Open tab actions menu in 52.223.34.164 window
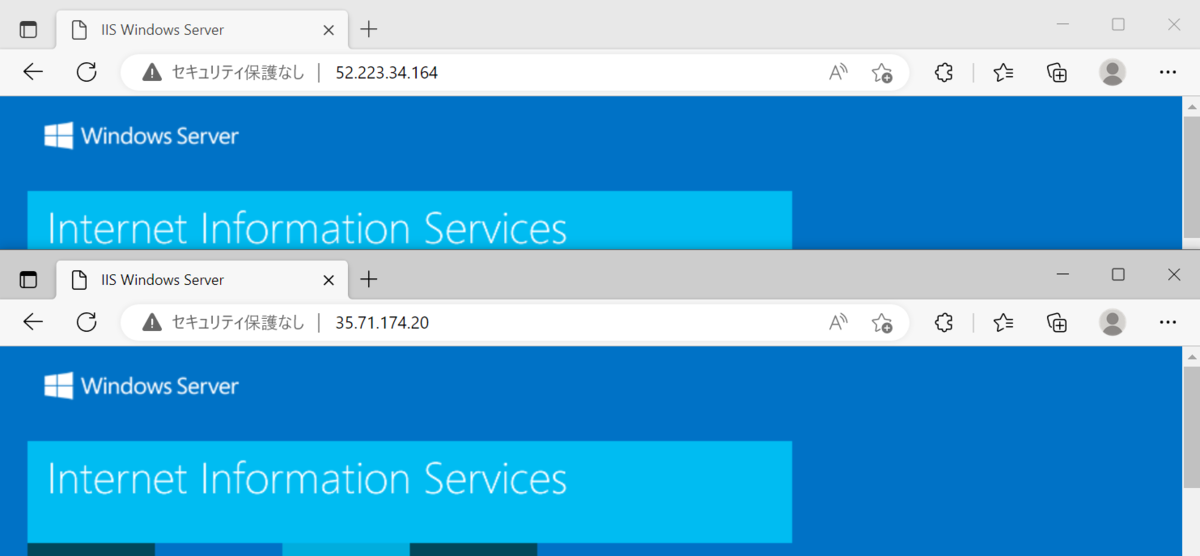Viewport: 1200px width, 556px height. click(x=28, y=29)
